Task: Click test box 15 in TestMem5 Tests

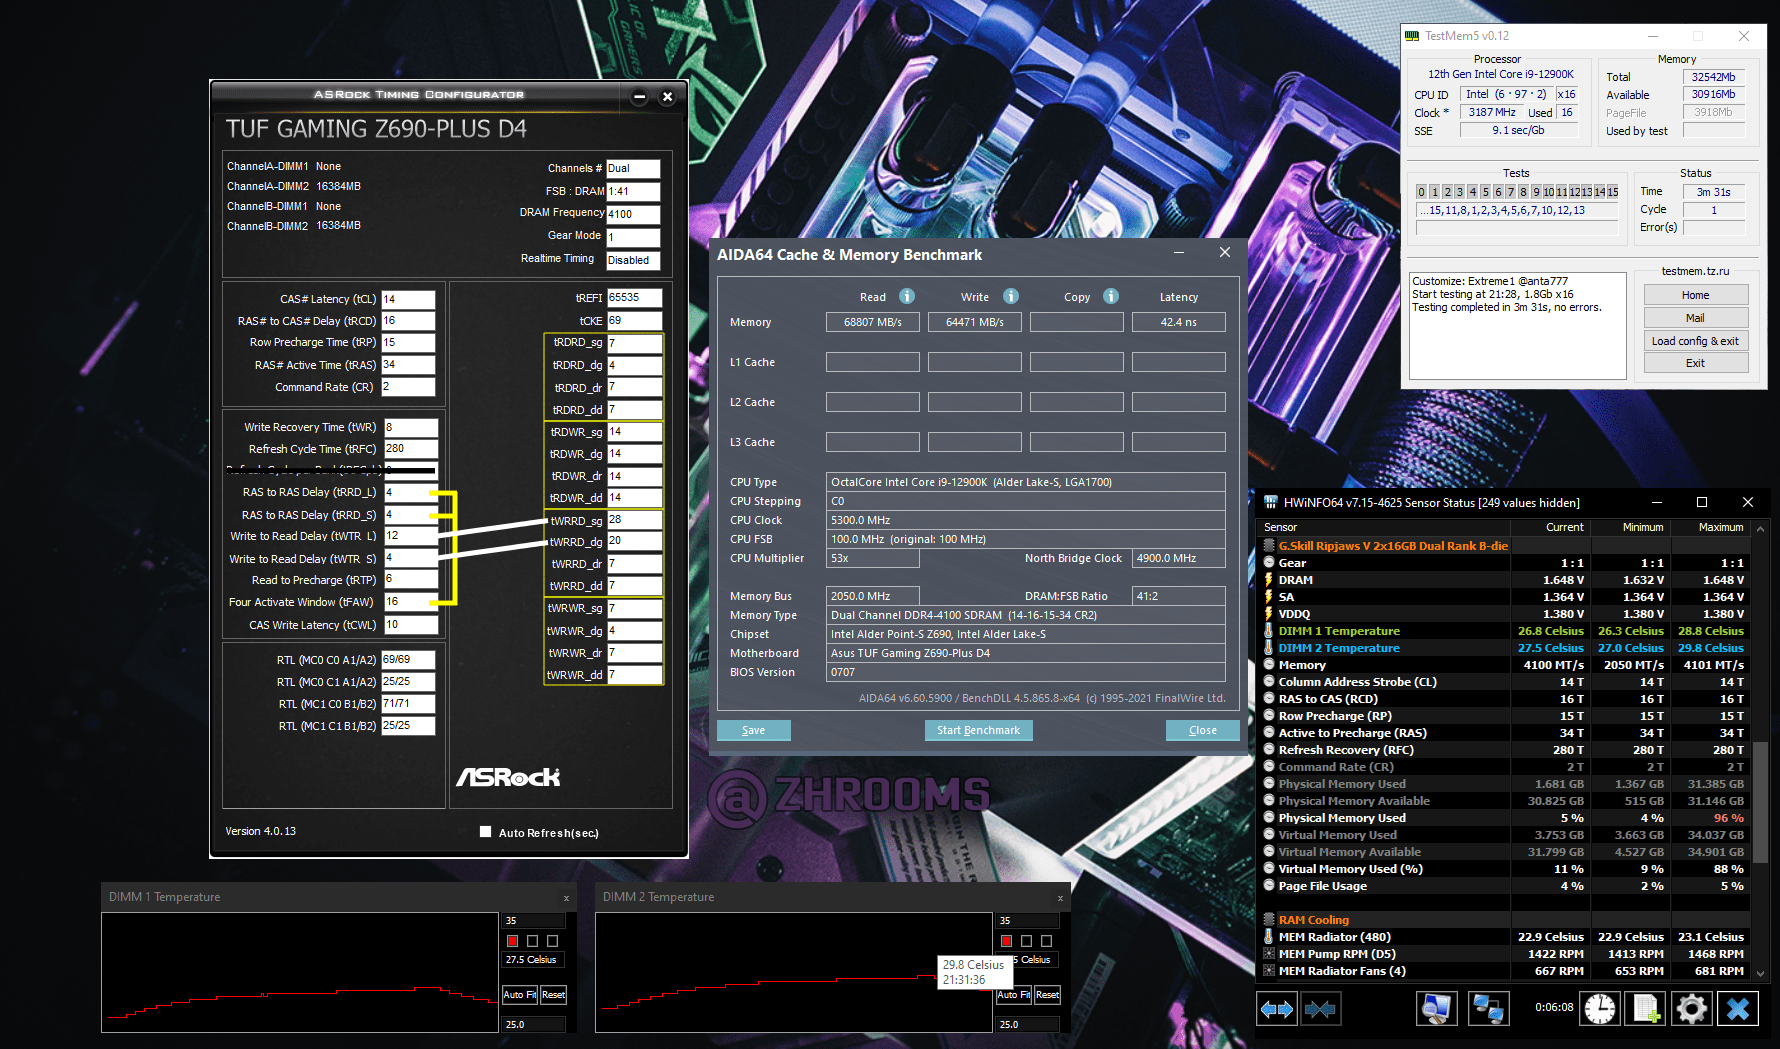Action: click(1613, 192)
